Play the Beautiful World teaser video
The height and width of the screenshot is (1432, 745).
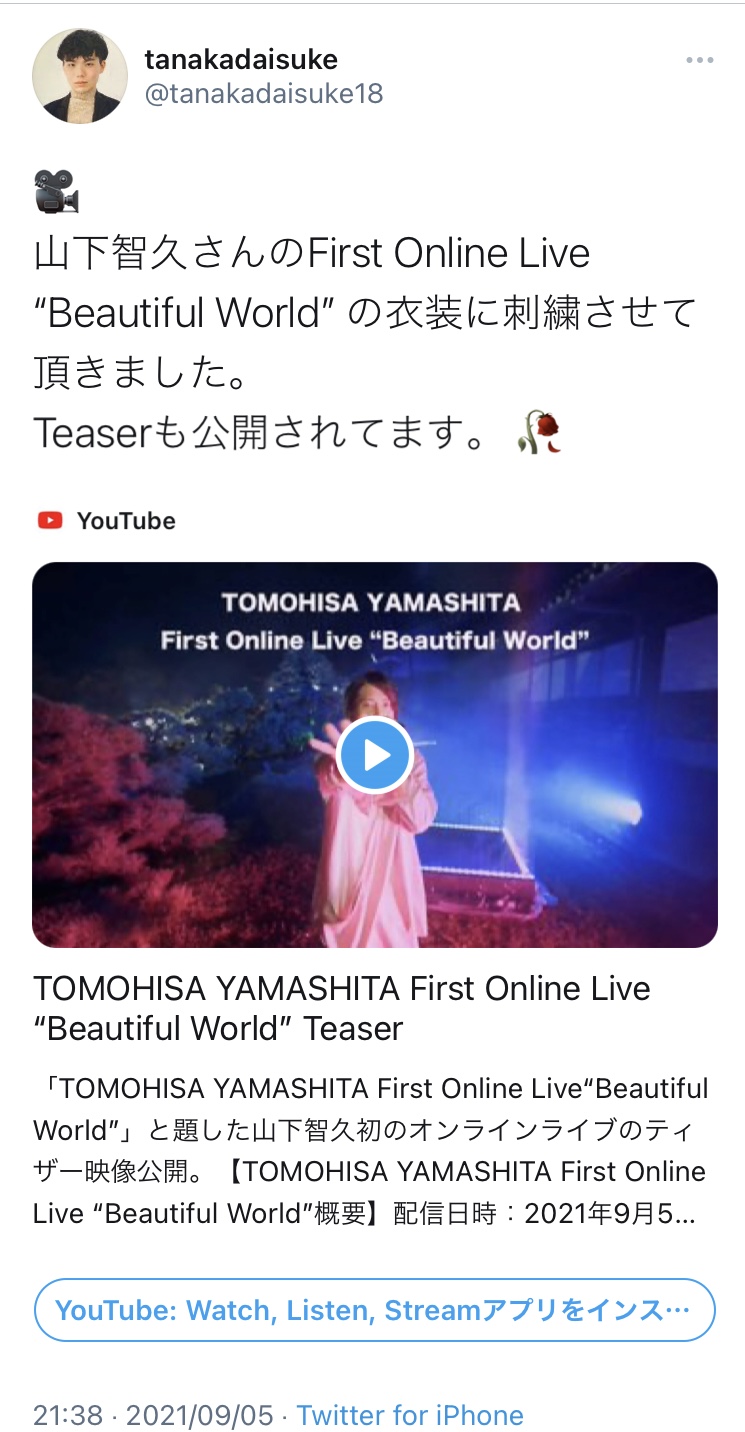pyautogui.click(x=375, y=755)
